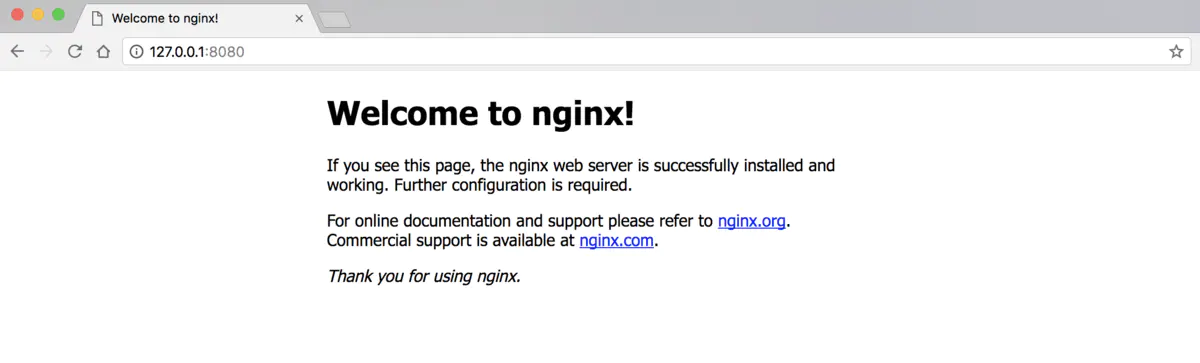Maximize the window with the green button
The height and width of the screenshot is (363, 1200).
(58, 15)
